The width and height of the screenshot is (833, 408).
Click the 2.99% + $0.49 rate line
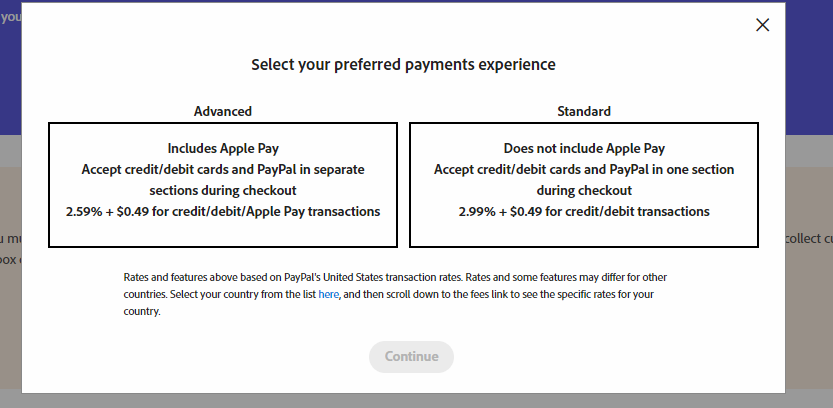click(584, 211)
